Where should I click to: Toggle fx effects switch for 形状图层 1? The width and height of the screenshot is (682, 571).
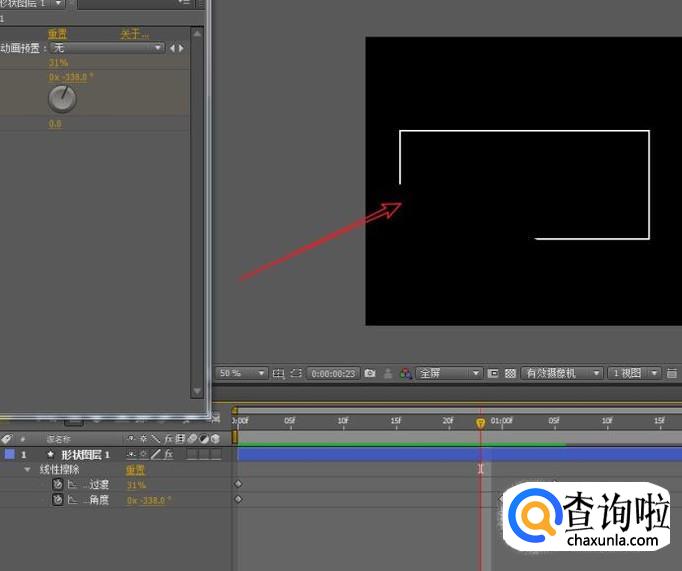(169, 455)
